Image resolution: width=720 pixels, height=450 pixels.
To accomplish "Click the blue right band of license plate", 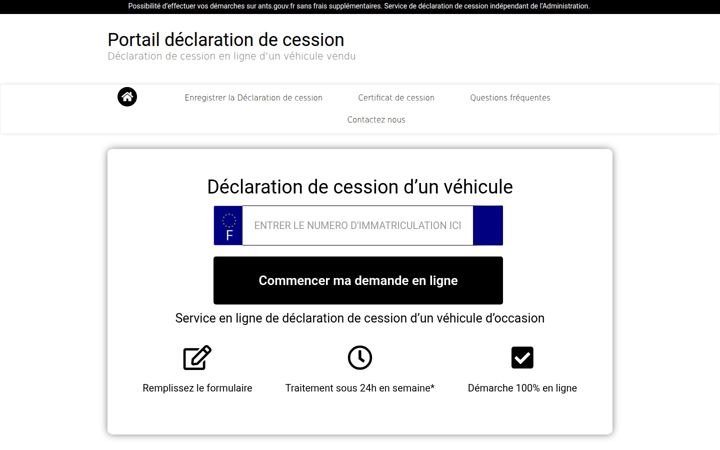I will point(488,225).
